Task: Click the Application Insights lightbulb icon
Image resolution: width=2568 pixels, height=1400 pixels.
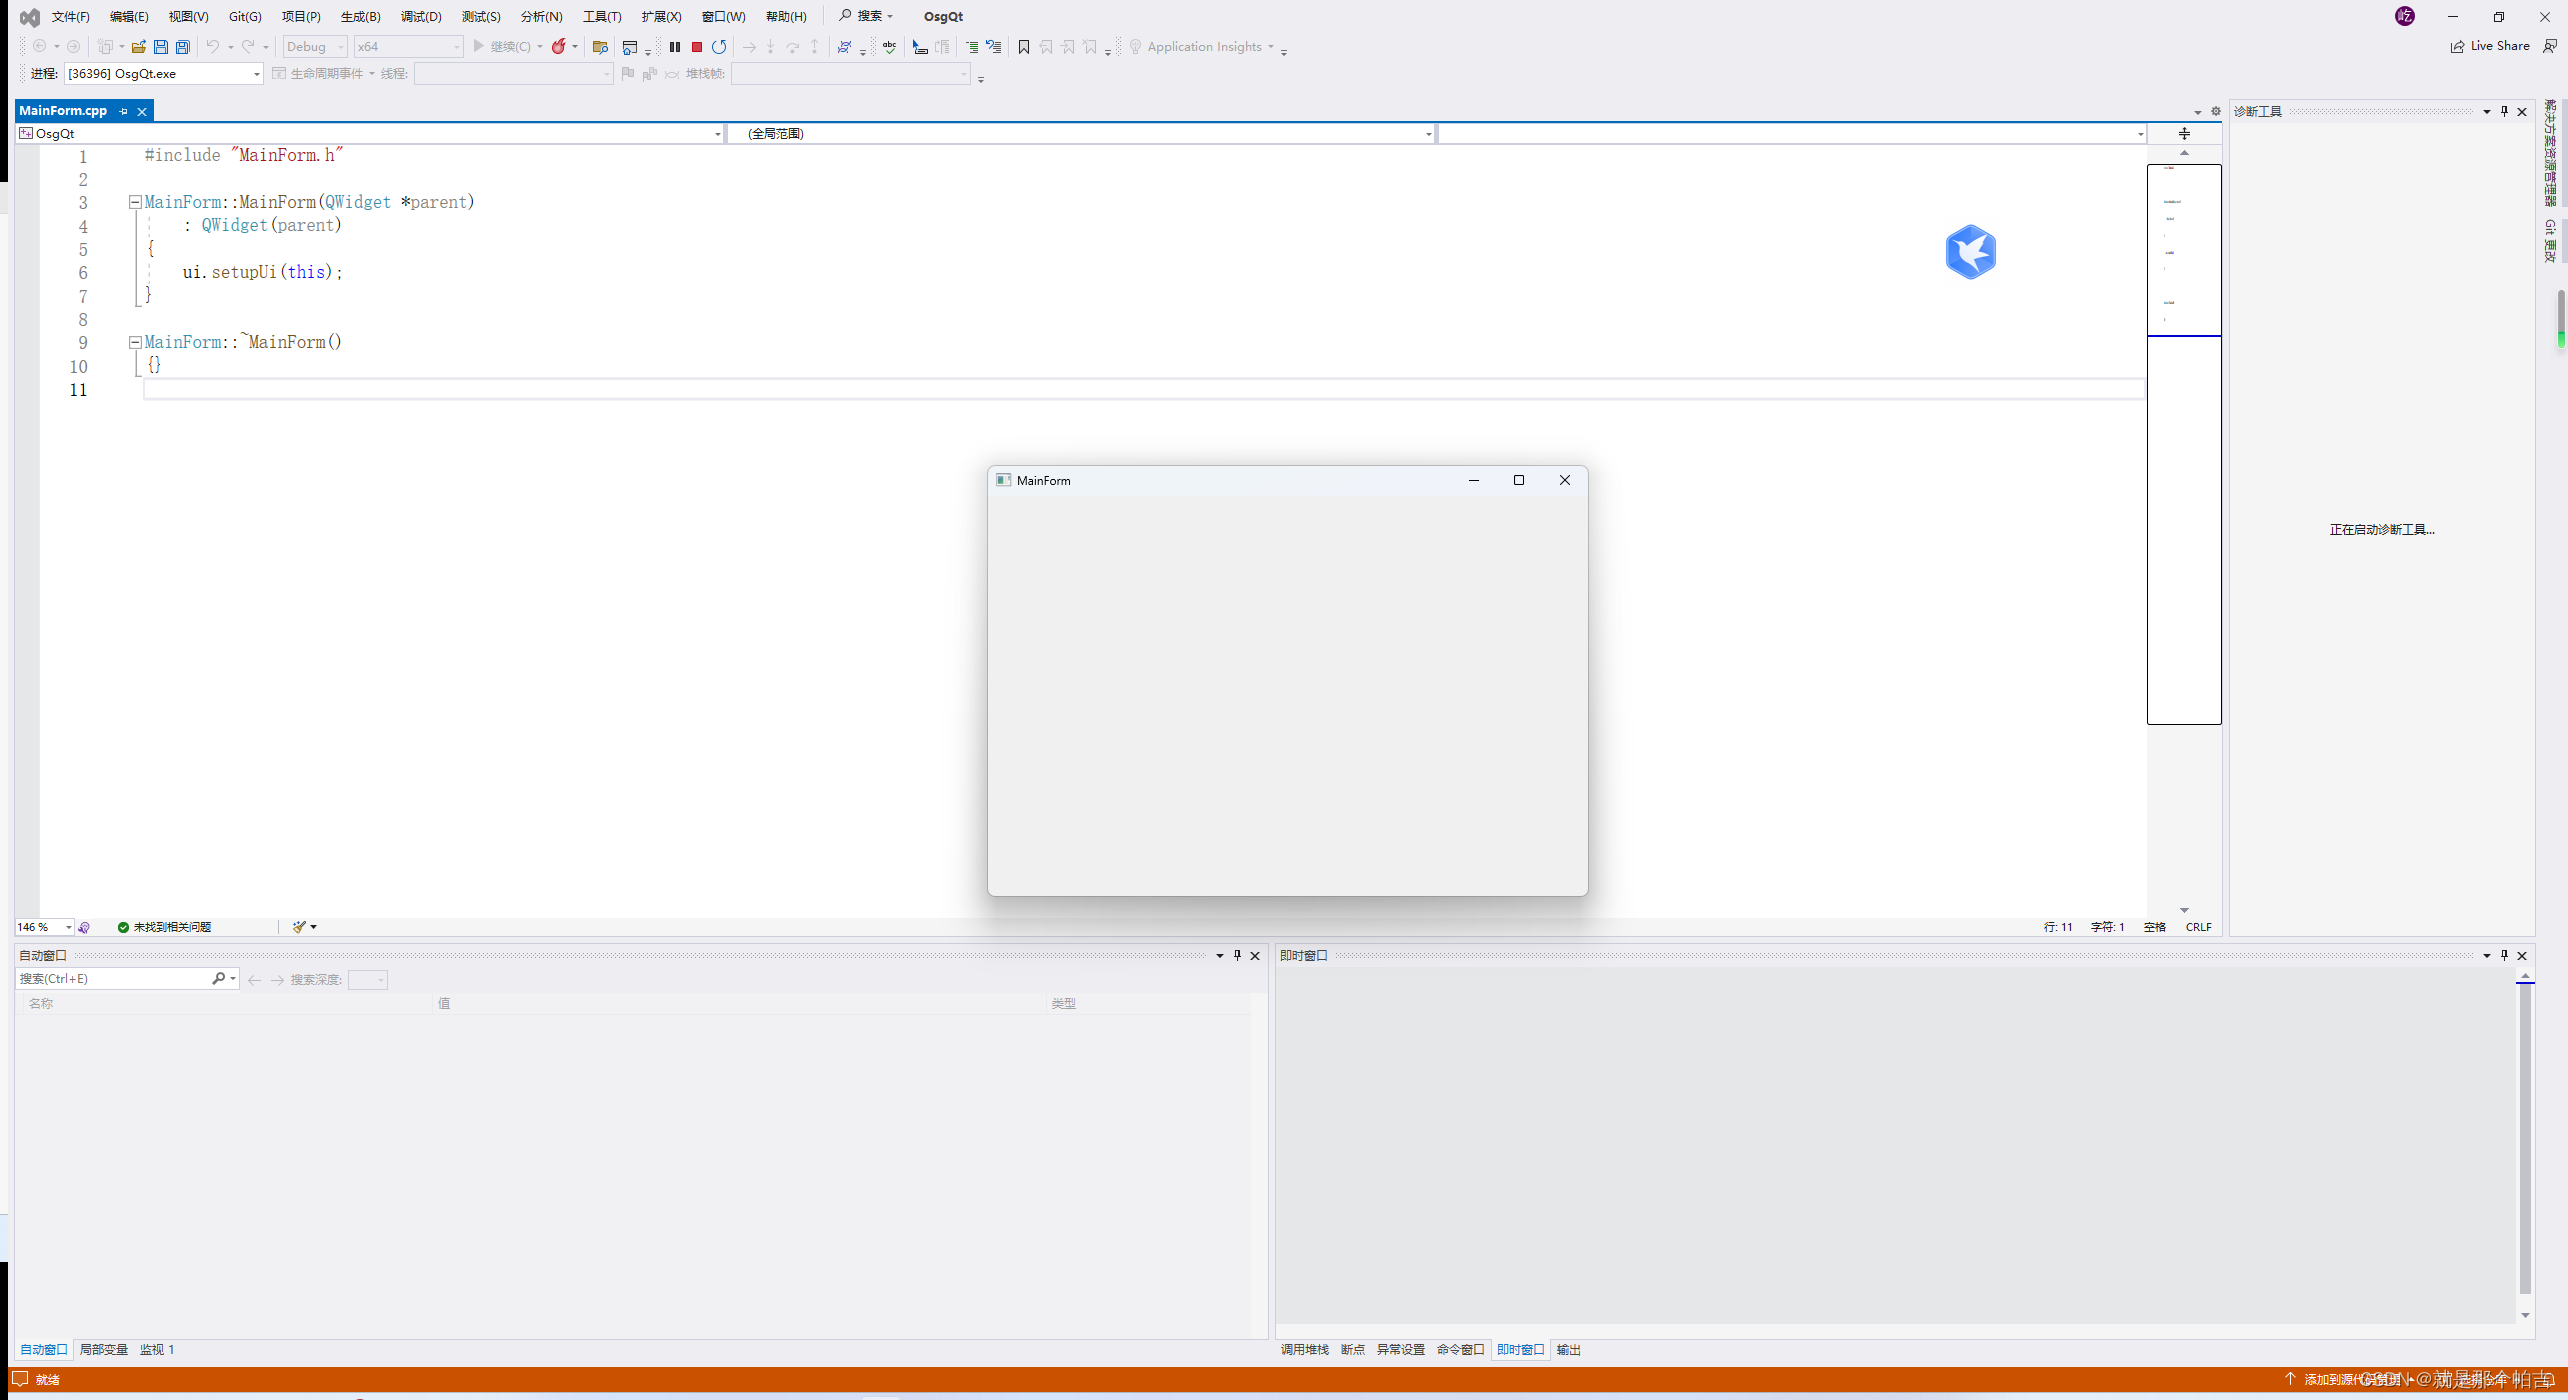Action: (1135, 47)
